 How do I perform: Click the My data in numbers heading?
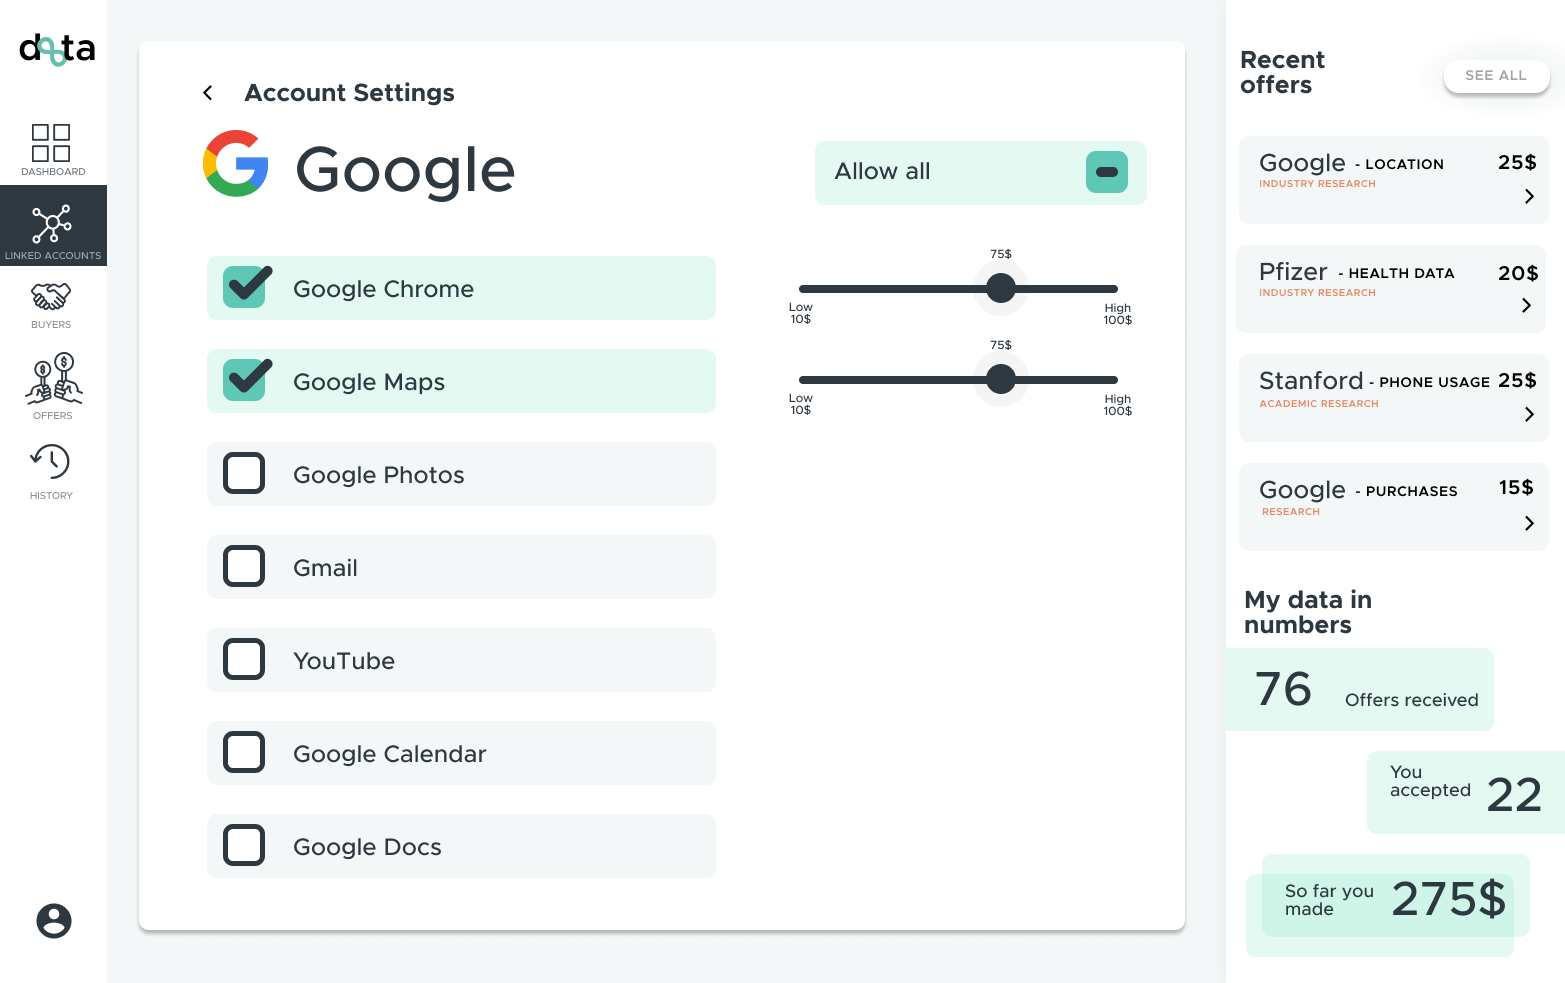1308,612
